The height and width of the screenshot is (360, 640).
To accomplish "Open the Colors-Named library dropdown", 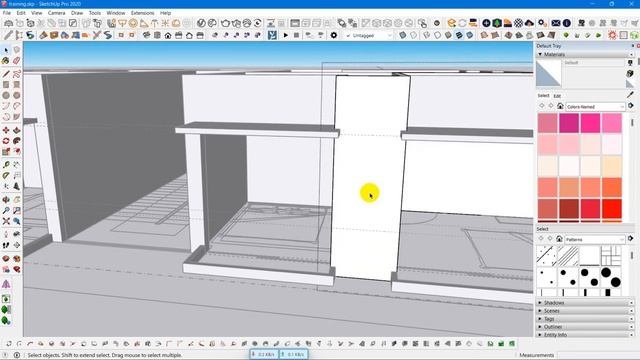I will 596,107.
